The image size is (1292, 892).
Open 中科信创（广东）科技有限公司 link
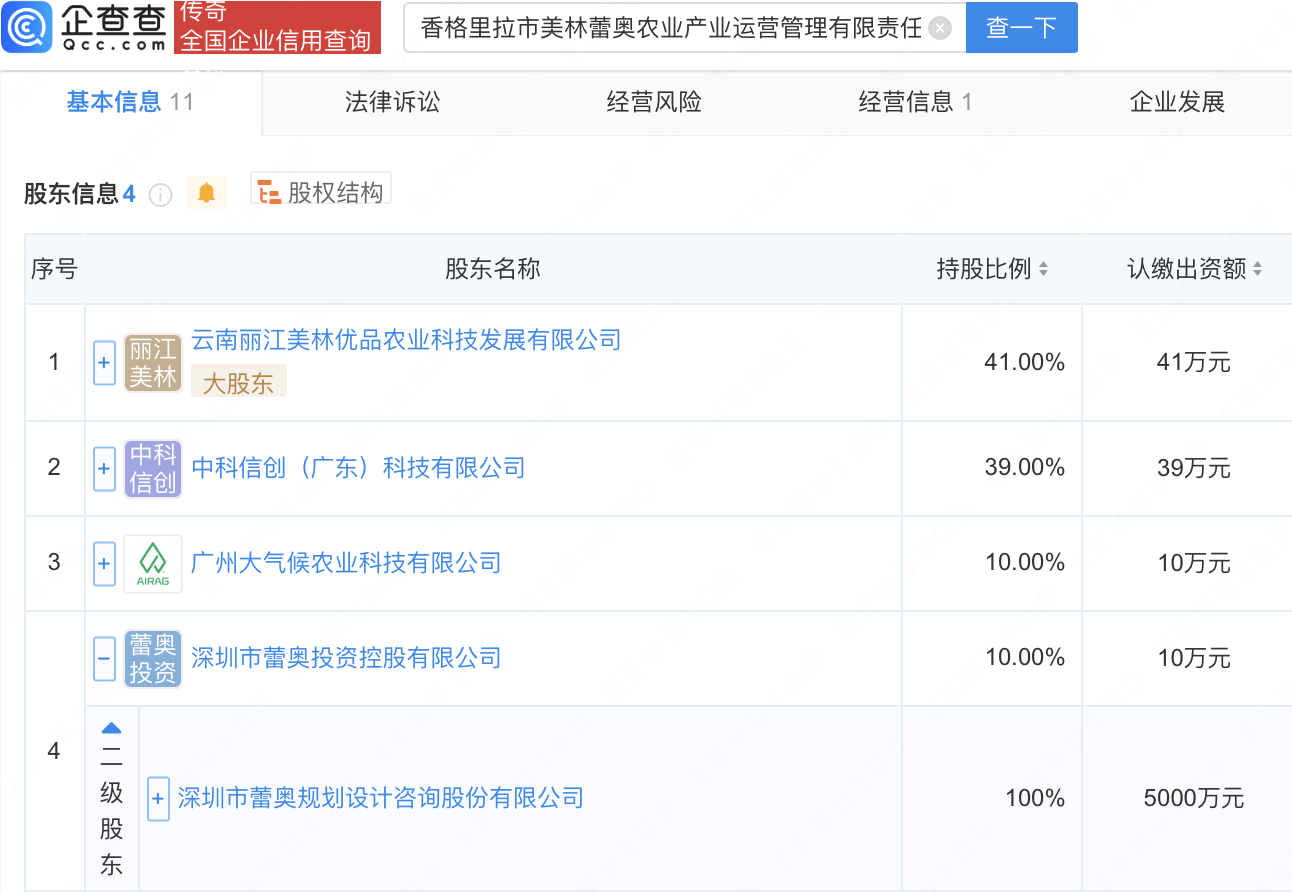[x=358, y=468]
